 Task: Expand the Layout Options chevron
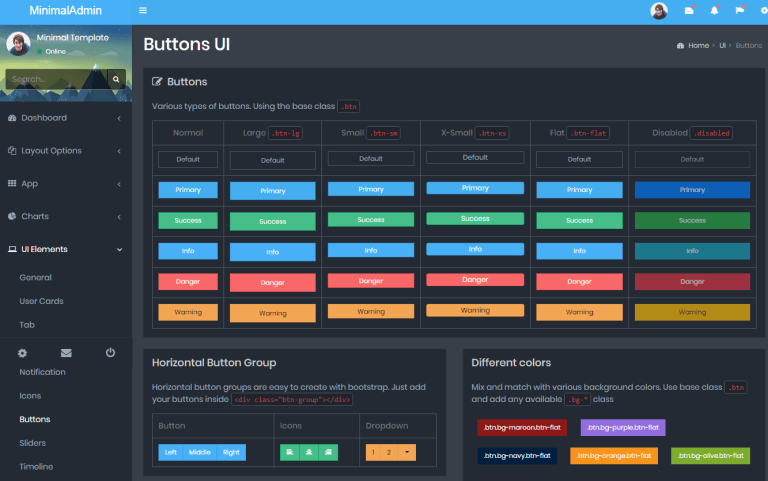coord(119,151)
